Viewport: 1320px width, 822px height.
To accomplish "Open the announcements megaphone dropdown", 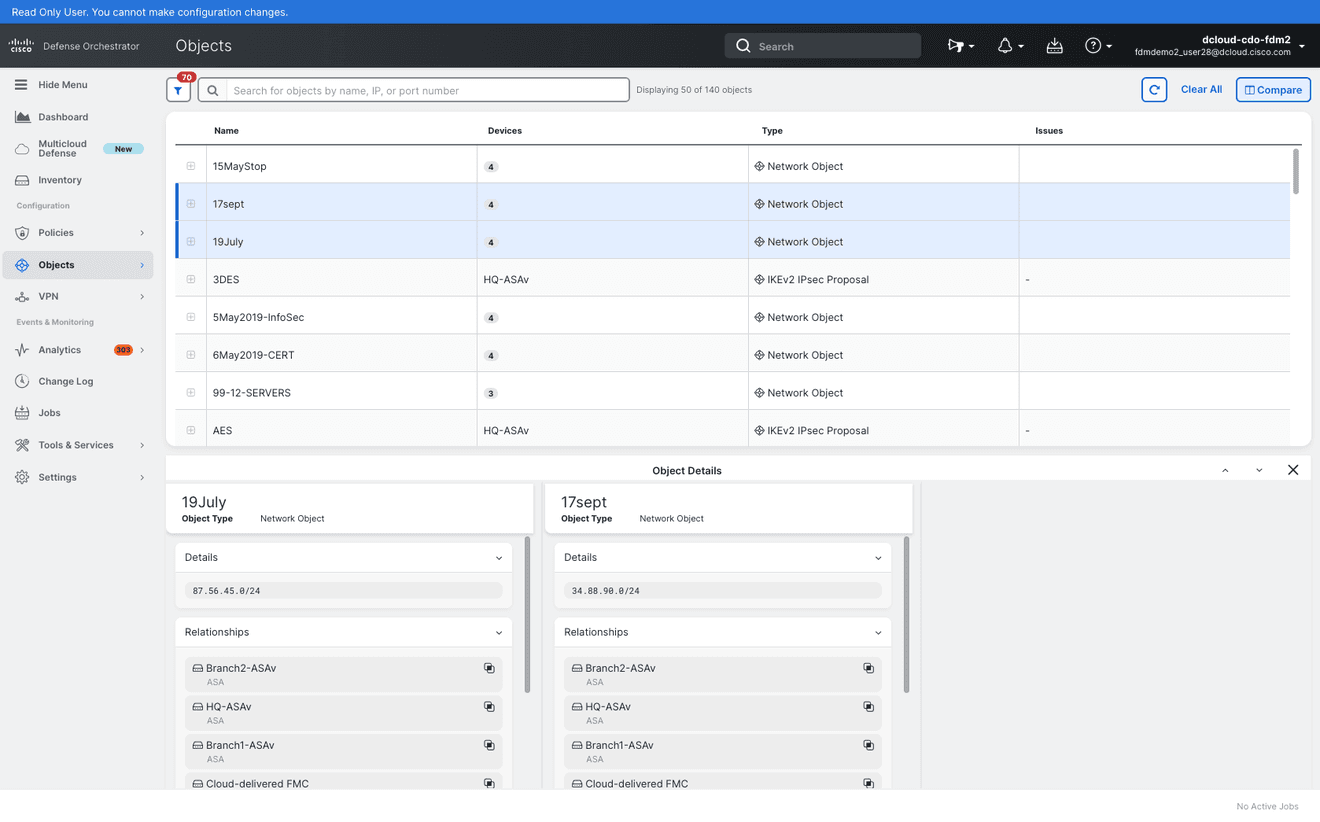I will 960,46.
